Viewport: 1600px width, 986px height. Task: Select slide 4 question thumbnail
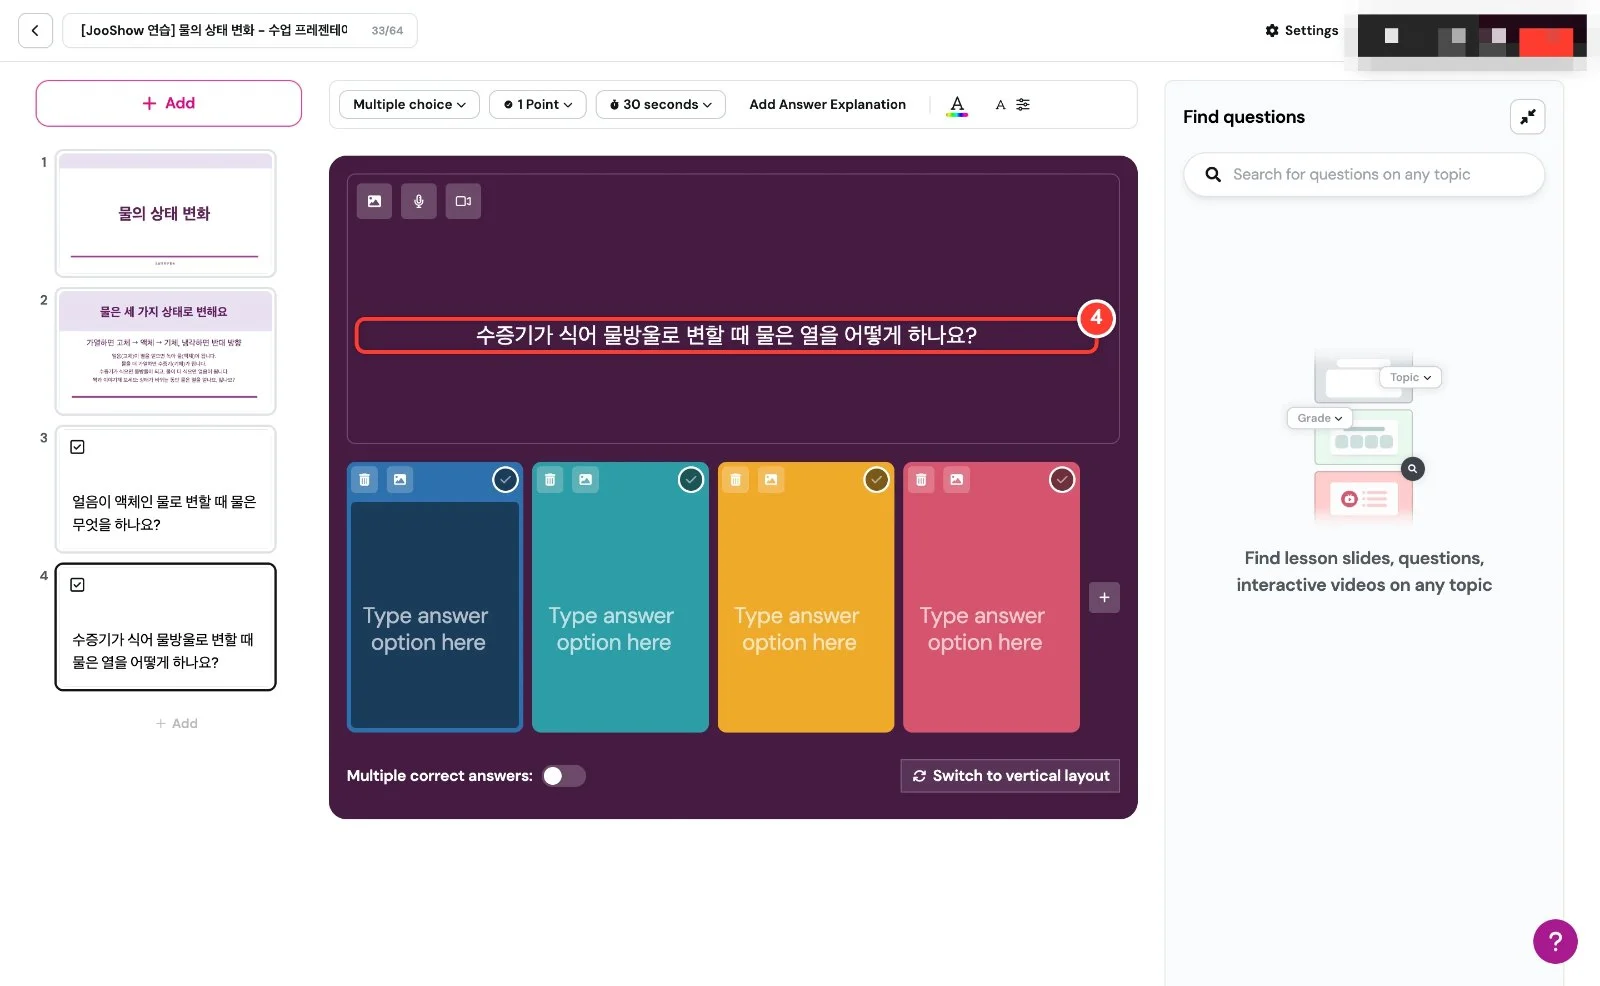[166, 627]
